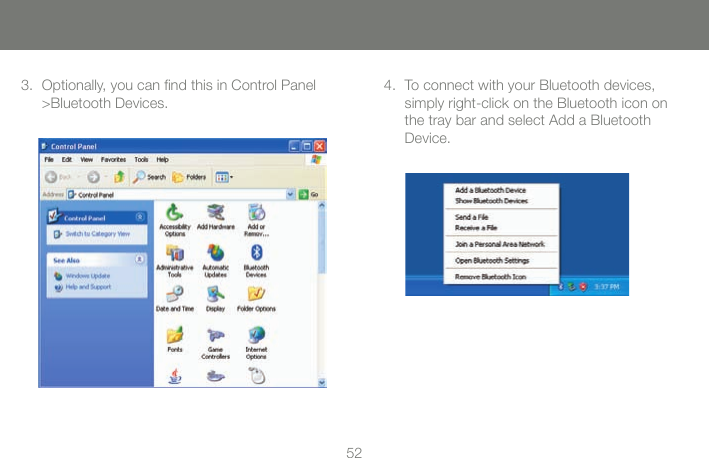Click the red security shield tray icon

click(583, 287)
